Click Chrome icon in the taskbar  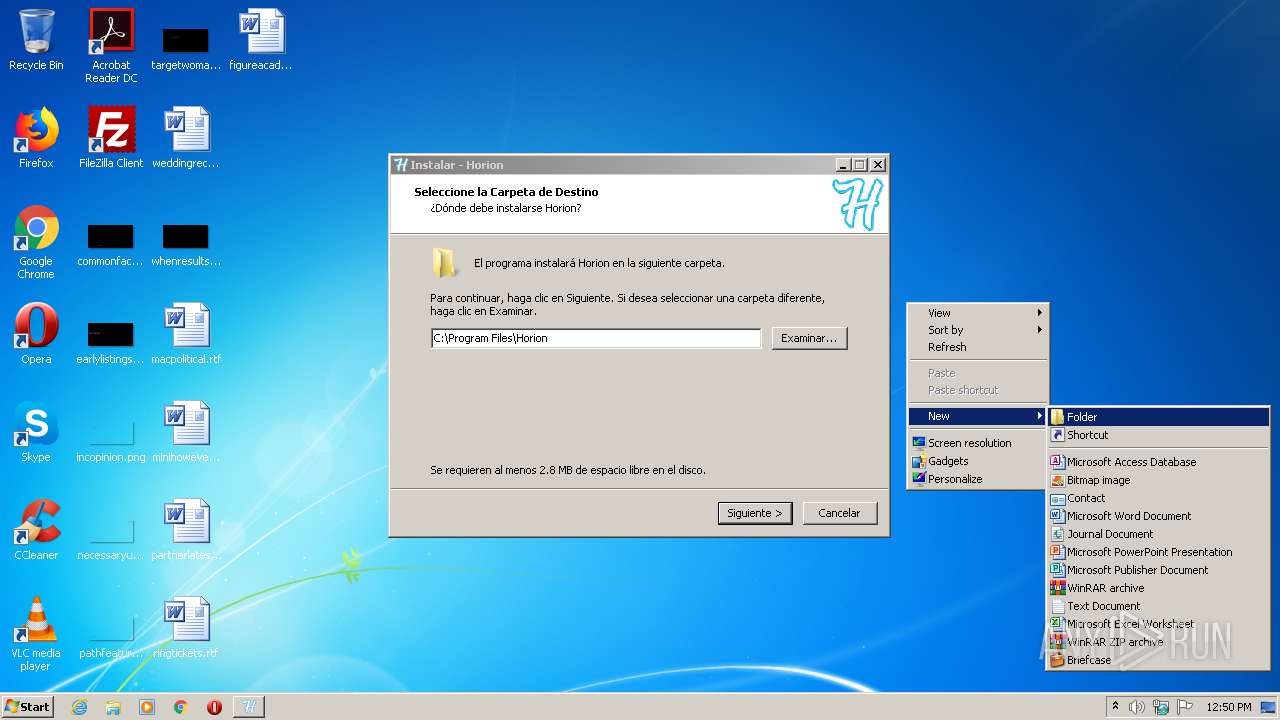point(181,707)
